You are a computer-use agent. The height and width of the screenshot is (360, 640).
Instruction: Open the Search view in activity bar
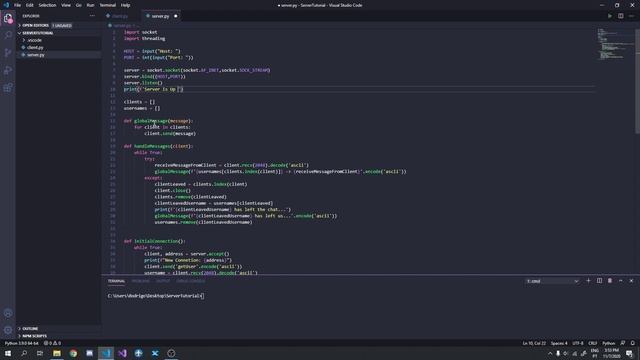[x=8, y=36]
